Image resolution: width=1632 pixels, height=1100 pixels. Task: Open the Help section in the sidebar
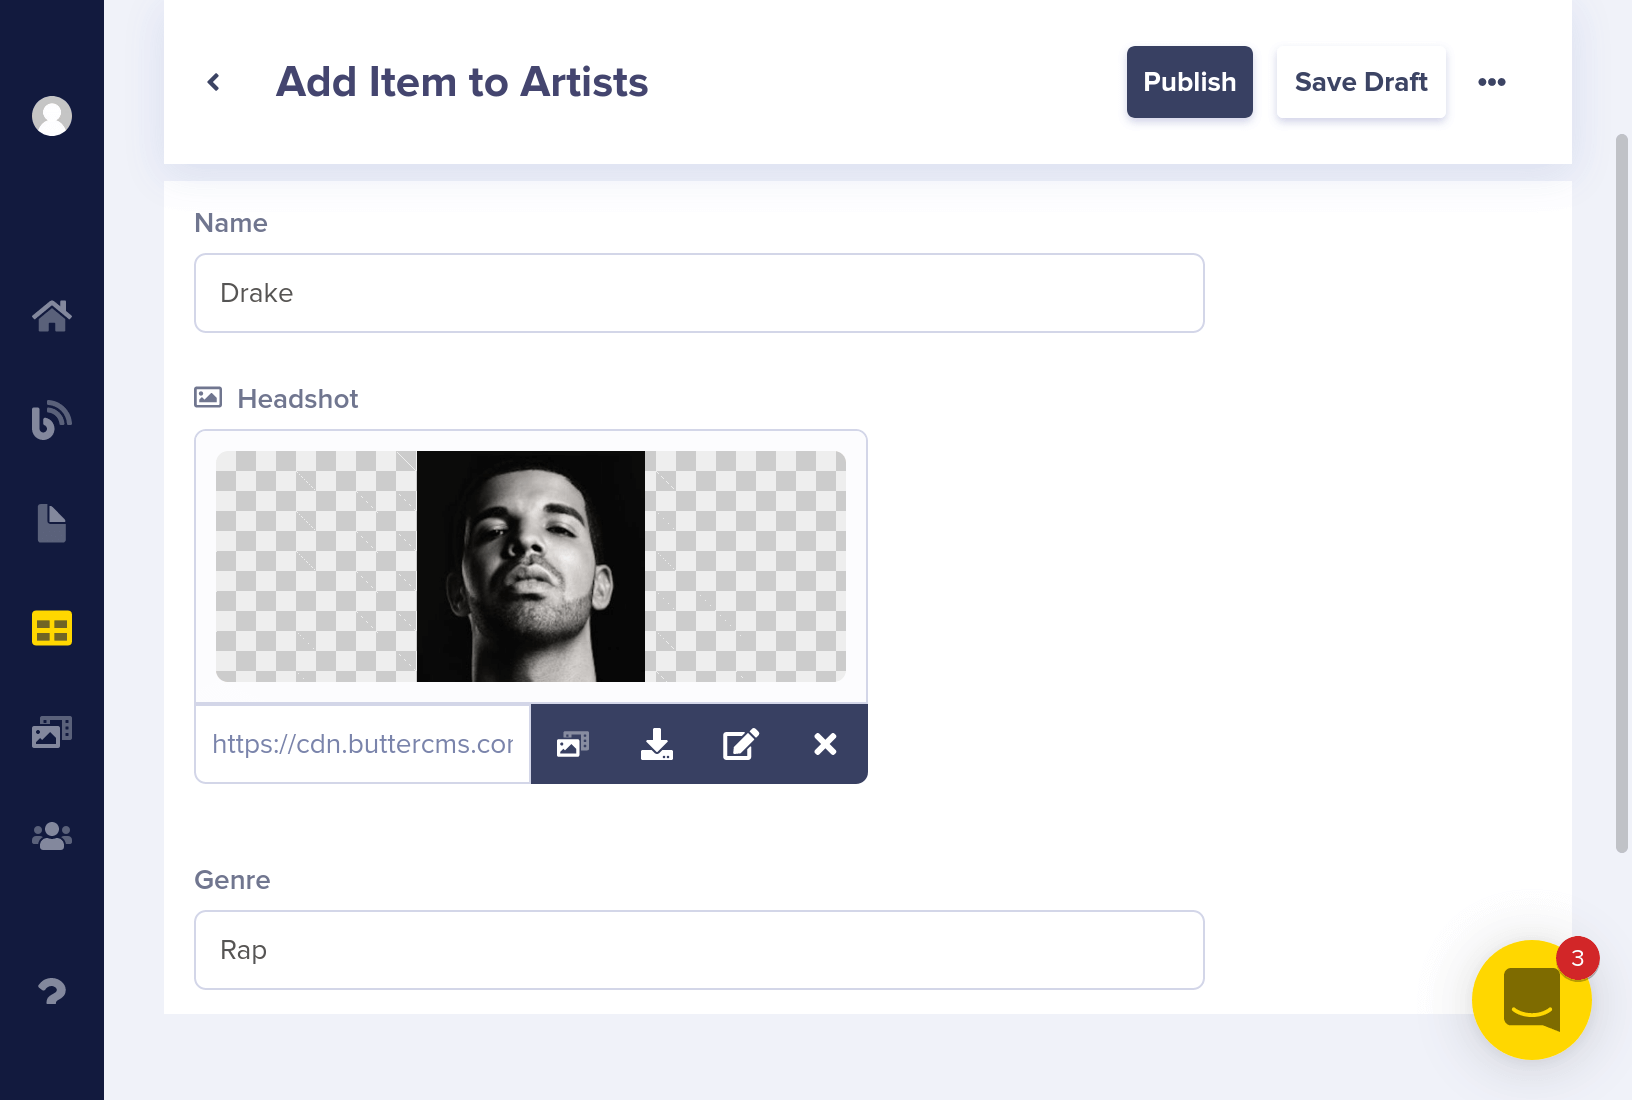coord(51,992)
